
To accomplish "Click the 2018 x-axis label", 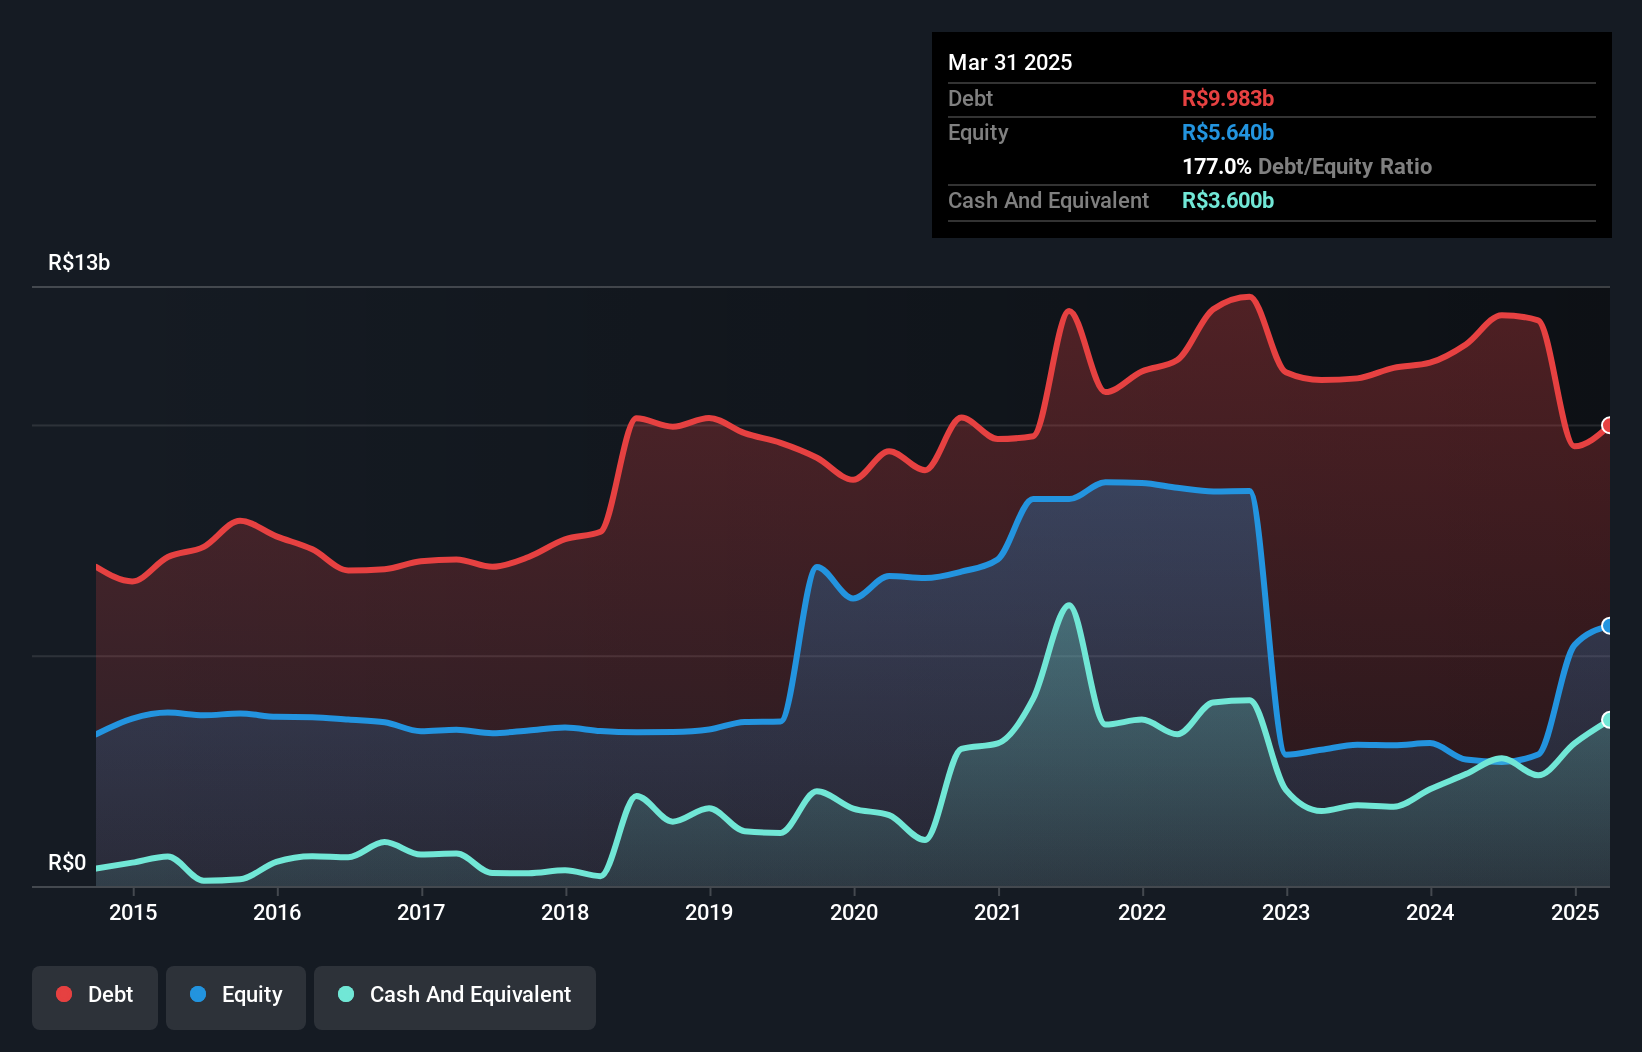I will click(x=565, y=912).
